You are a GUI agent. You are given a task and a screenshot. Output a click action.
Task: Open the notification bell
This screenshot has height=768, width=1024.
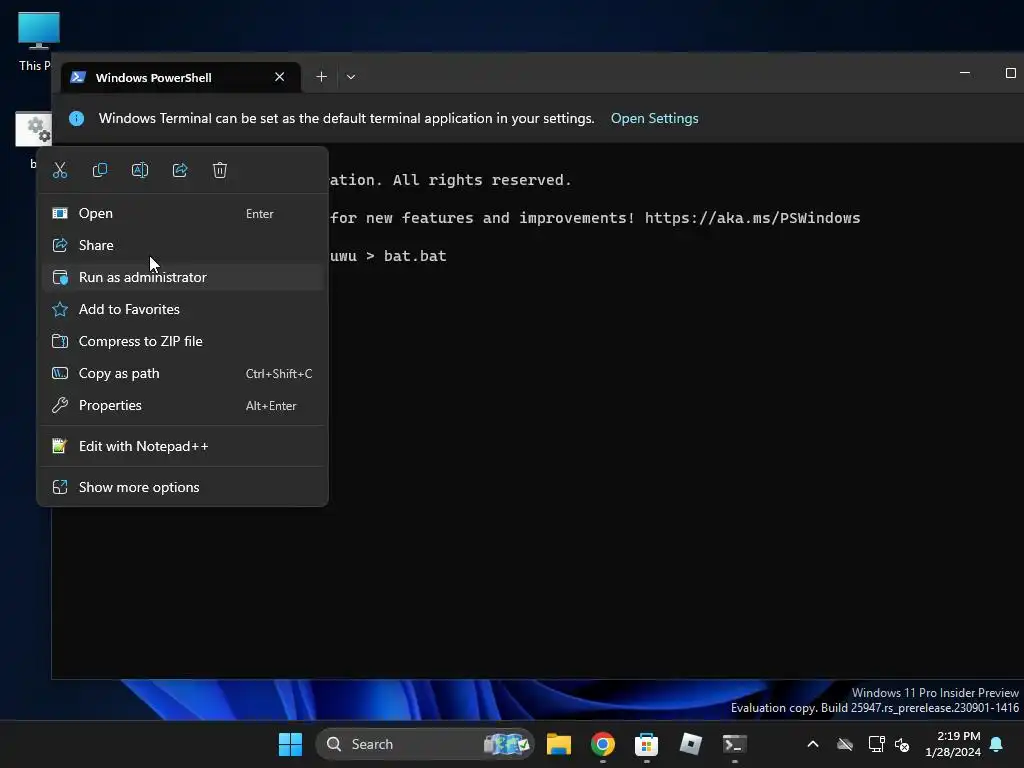click(x=997, y=744)
